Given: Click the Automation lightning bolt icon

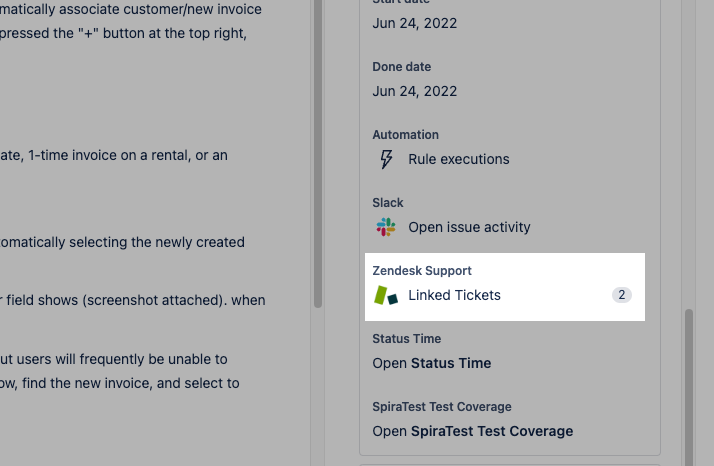Looking at the screenshot, I should pos(386,159).
